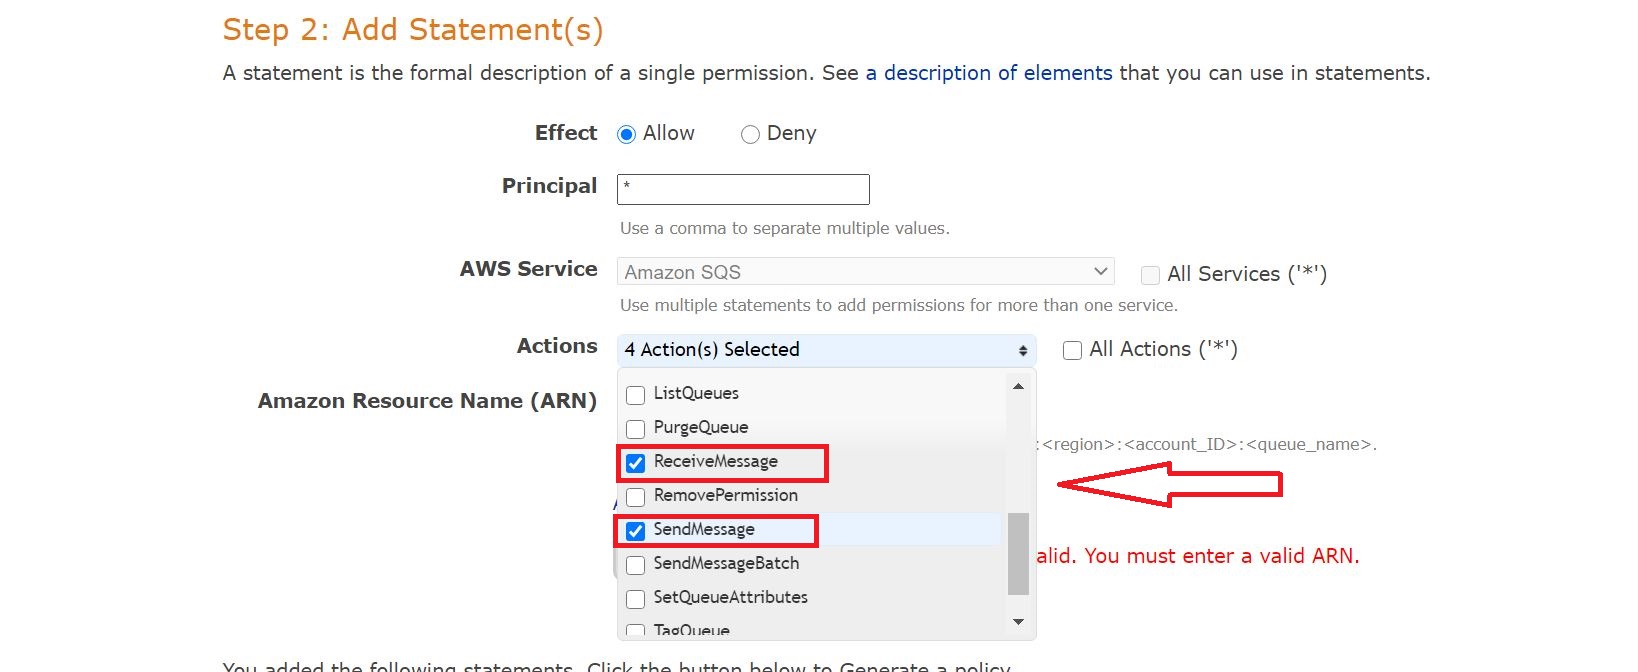Click the actions list scroll up arrow
Image resolution: width=1638 pixels, height=672 pixels.
[x=1018, y=387]
